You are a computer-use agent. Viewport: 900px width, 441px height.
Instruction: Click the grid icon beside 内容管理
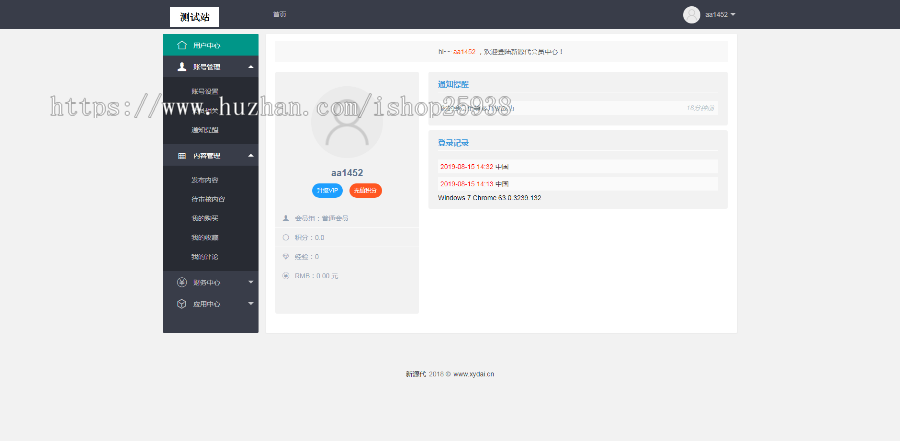[182, 156]
